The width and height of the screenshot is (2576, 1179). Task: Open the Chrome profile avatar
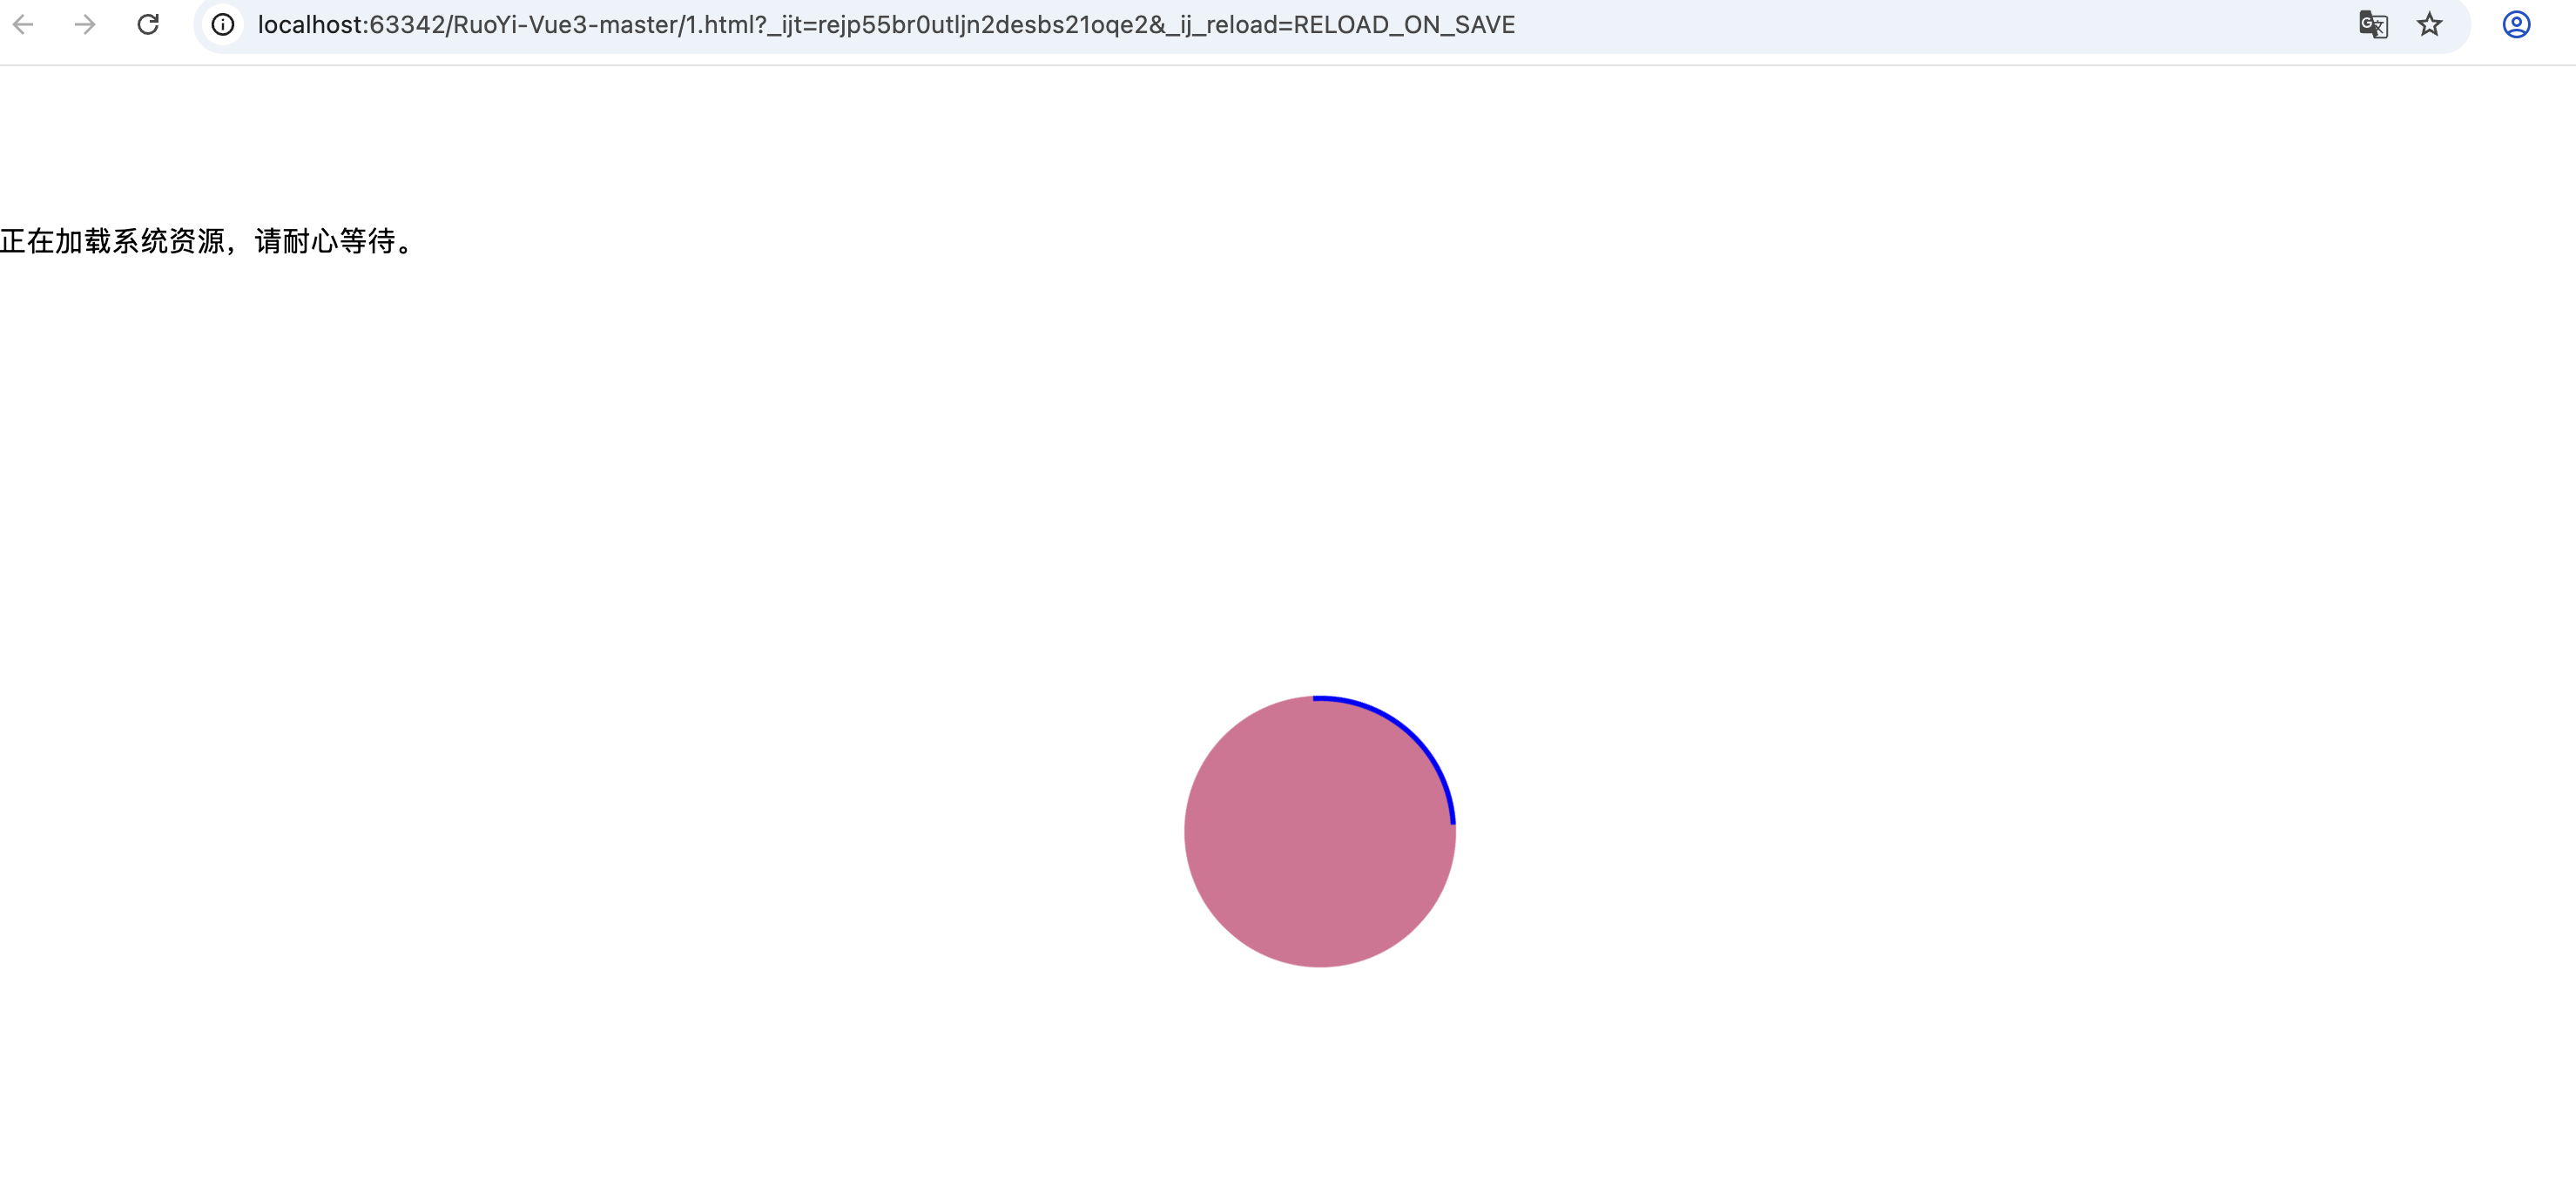click(x=2516, y=24)
